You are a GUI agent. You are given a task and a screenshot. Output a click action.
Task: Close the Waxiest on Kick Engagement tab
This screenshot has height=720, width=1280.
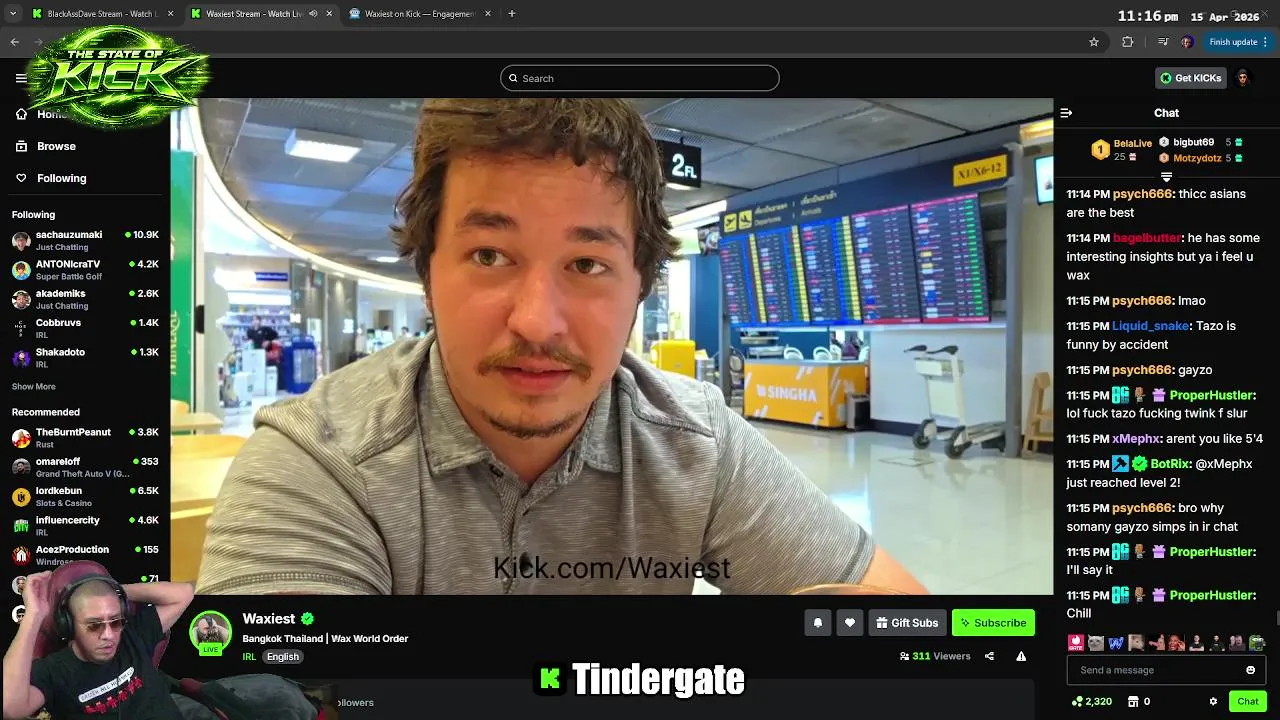(488, 14)
